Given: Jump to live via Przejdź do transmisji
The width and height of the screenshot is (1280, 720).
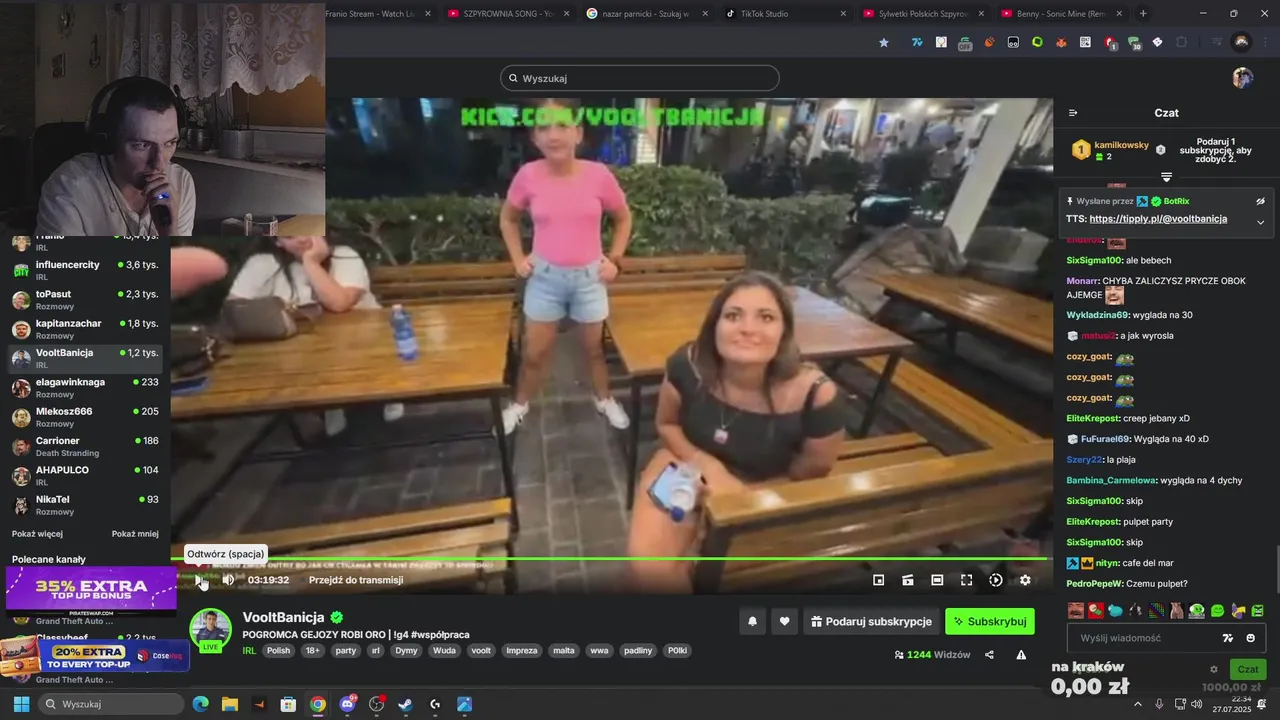Looking at the screenshot, I should point(356,580).
